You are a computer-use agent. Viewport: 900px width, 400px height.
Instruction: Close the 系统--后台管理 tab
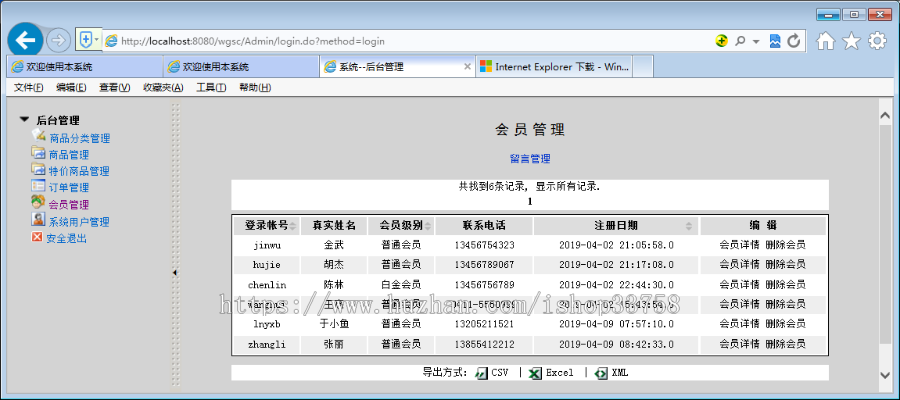click(x=467, y=67)
